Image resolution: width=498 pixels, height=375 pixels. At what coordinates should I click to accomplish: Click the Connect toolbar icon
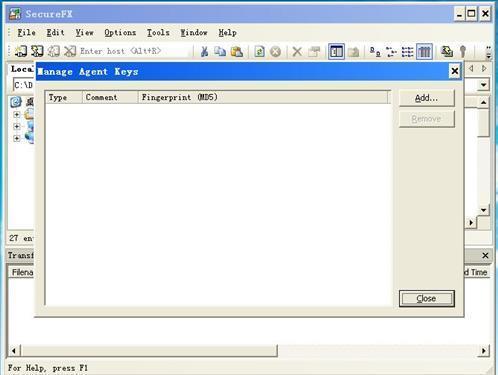click(21, 51)
